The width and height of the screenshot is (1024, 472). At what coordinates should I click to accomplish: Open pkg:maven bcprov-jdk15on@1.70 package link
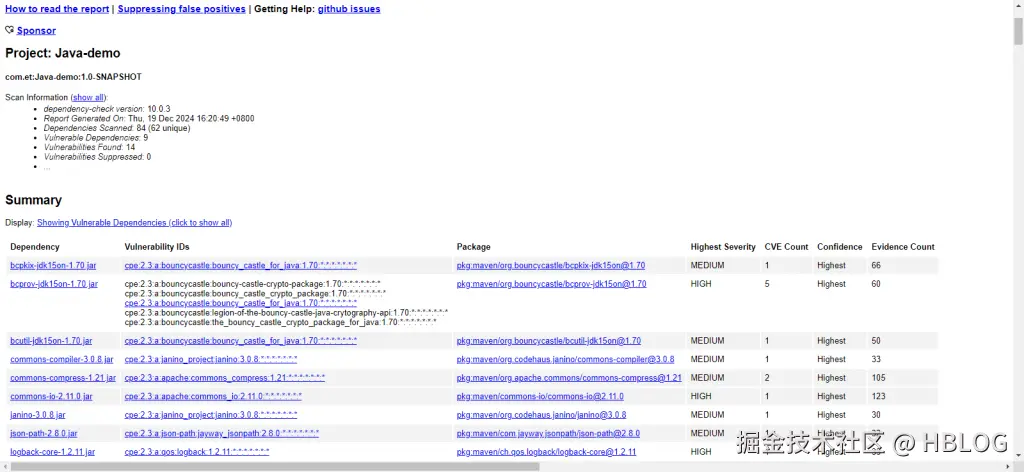(x=551, y=284)
